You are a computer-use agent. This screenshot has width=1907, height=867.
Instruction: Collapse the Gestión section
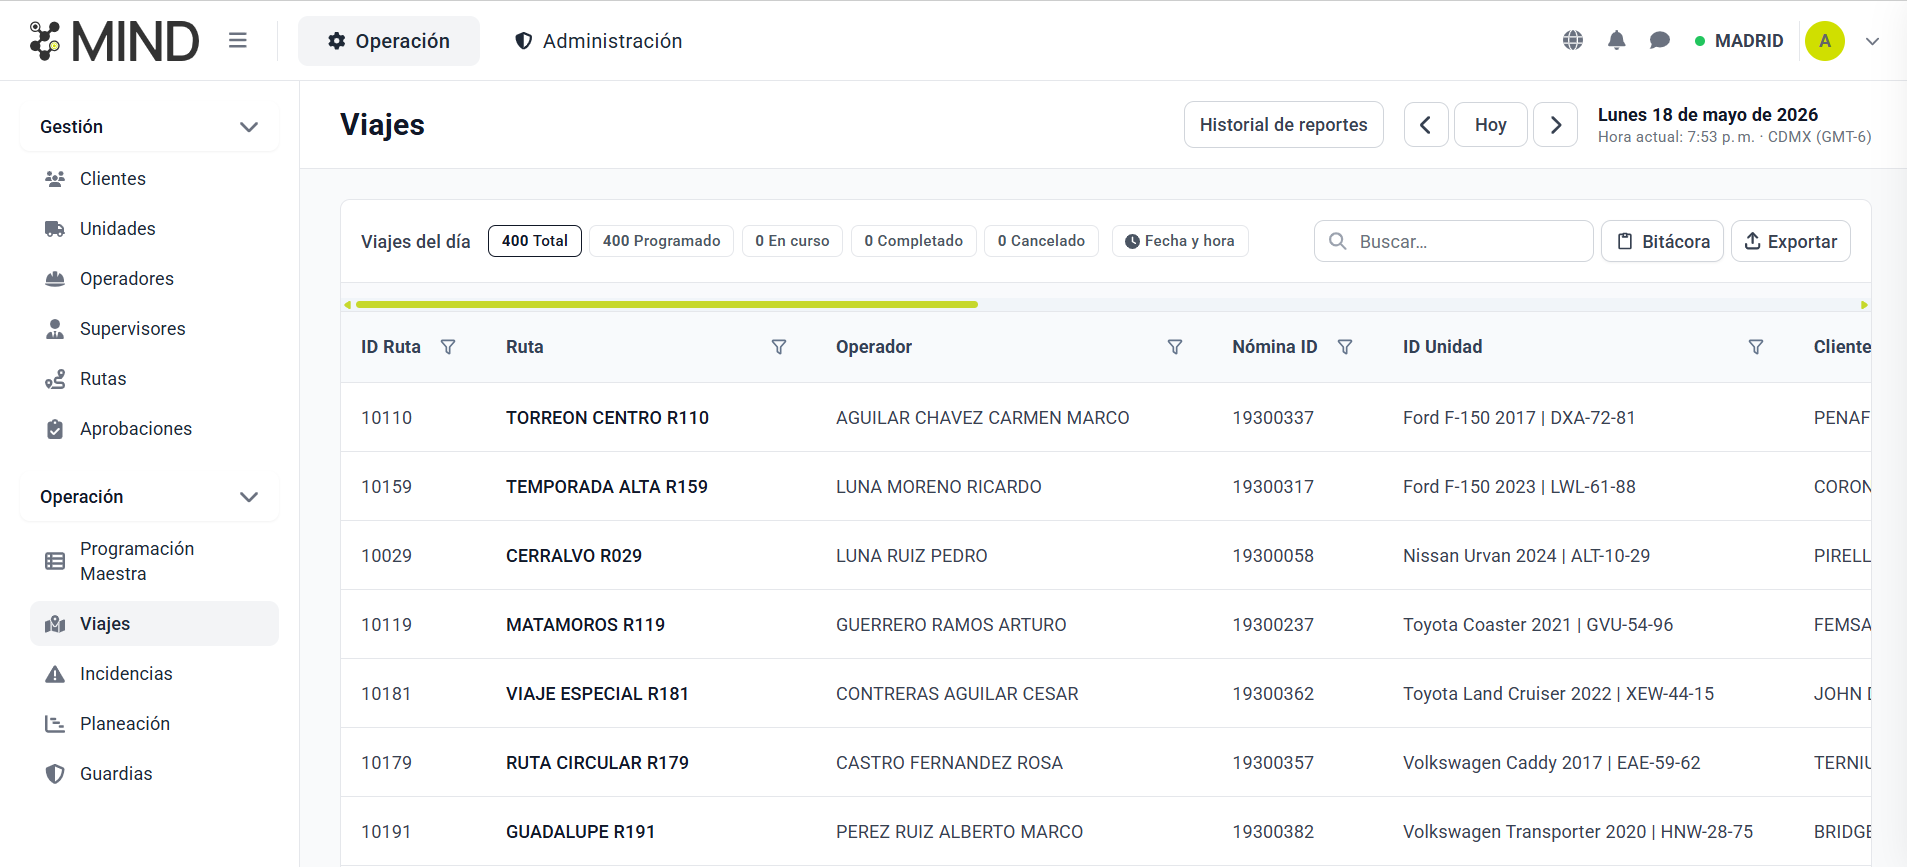(x=149, y=127)
